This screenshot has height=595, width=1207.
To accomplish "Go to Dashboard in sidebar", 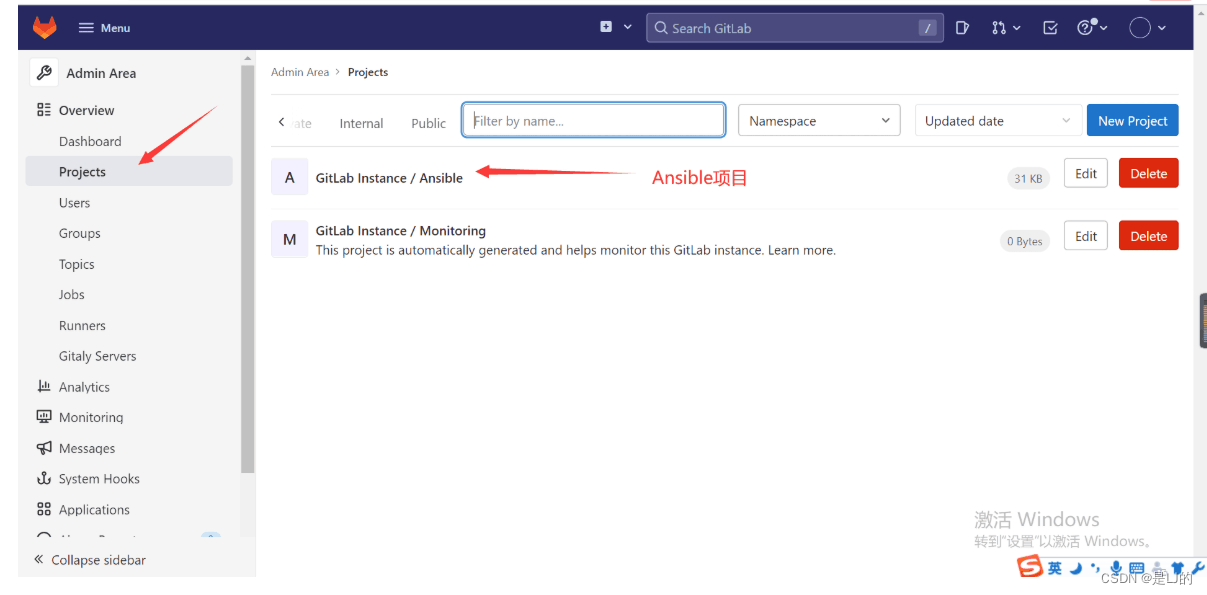I will coord(90,141).
